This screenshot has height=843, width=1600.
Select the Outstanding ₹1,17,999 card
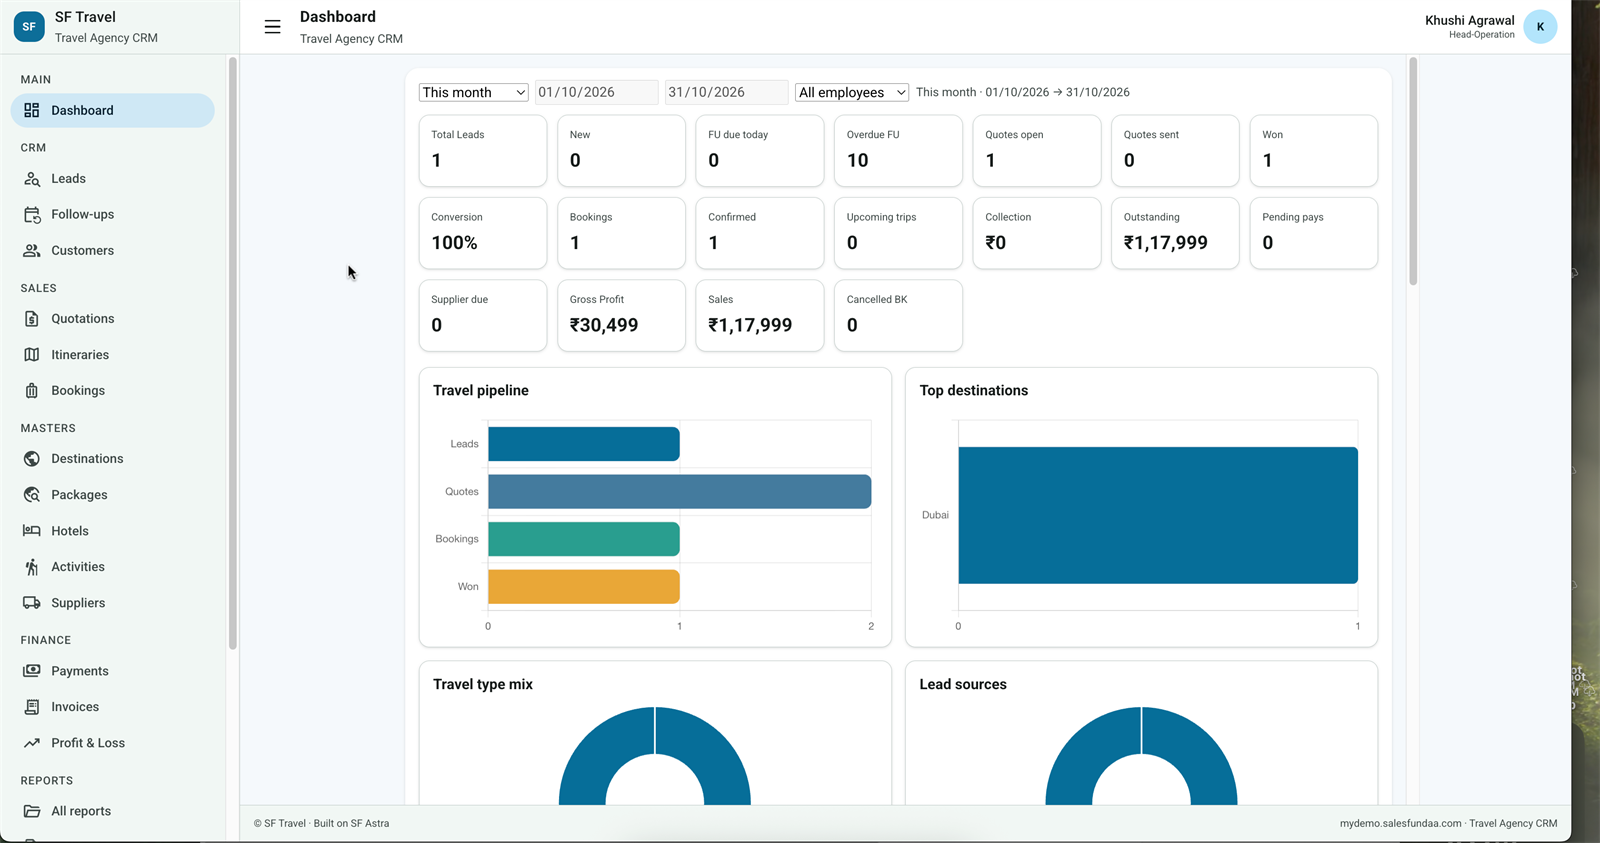point(1175,233)
